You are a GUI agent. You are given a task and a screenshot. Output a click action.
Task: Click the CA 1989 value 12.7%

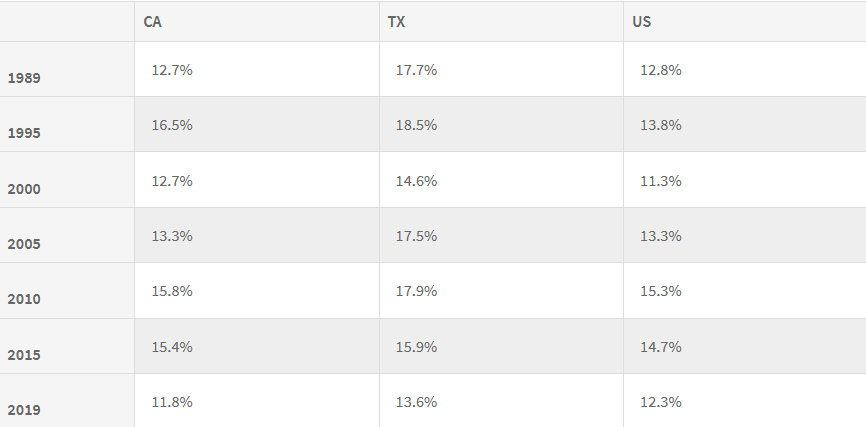coord(172,70)
